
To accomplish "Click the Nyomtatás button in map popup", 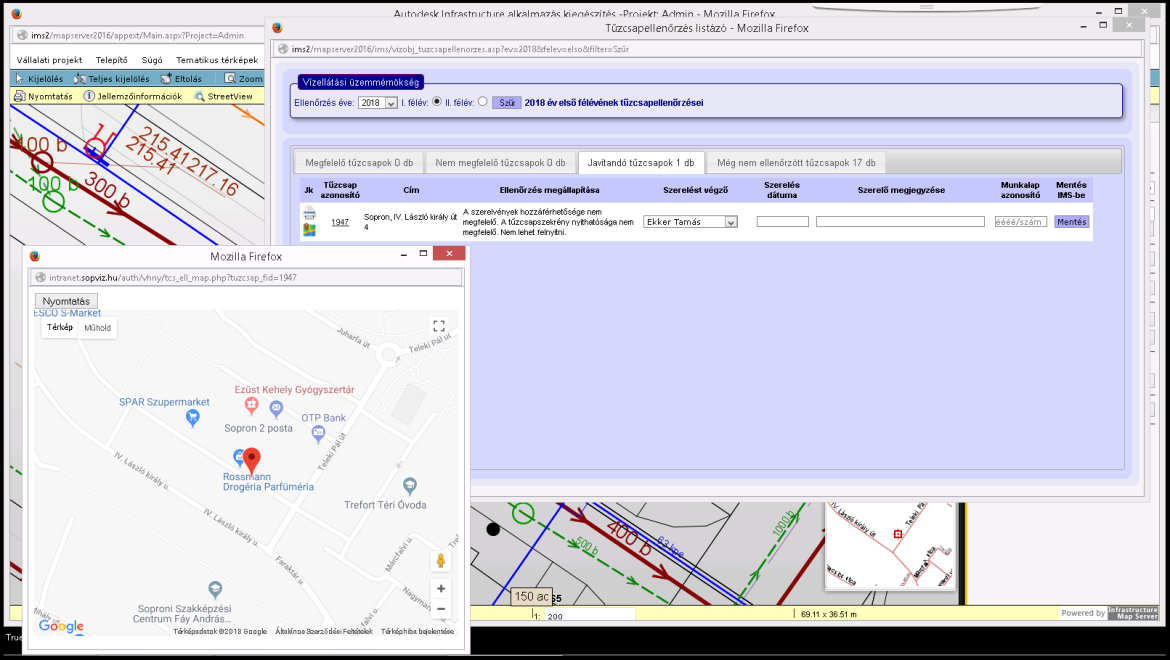I will [66, 301].
